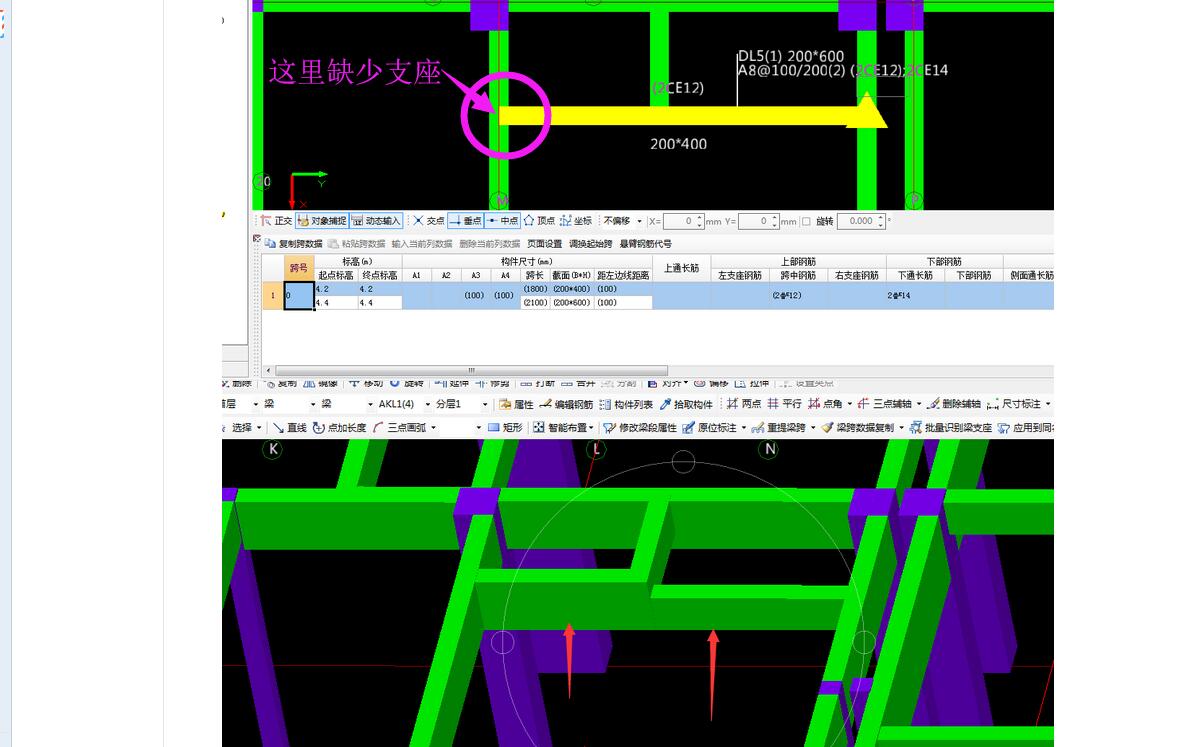This screenshot has height=747, width=1191.
Task: Select the 截面 cell (200*400)
Action: coord(571,289)
